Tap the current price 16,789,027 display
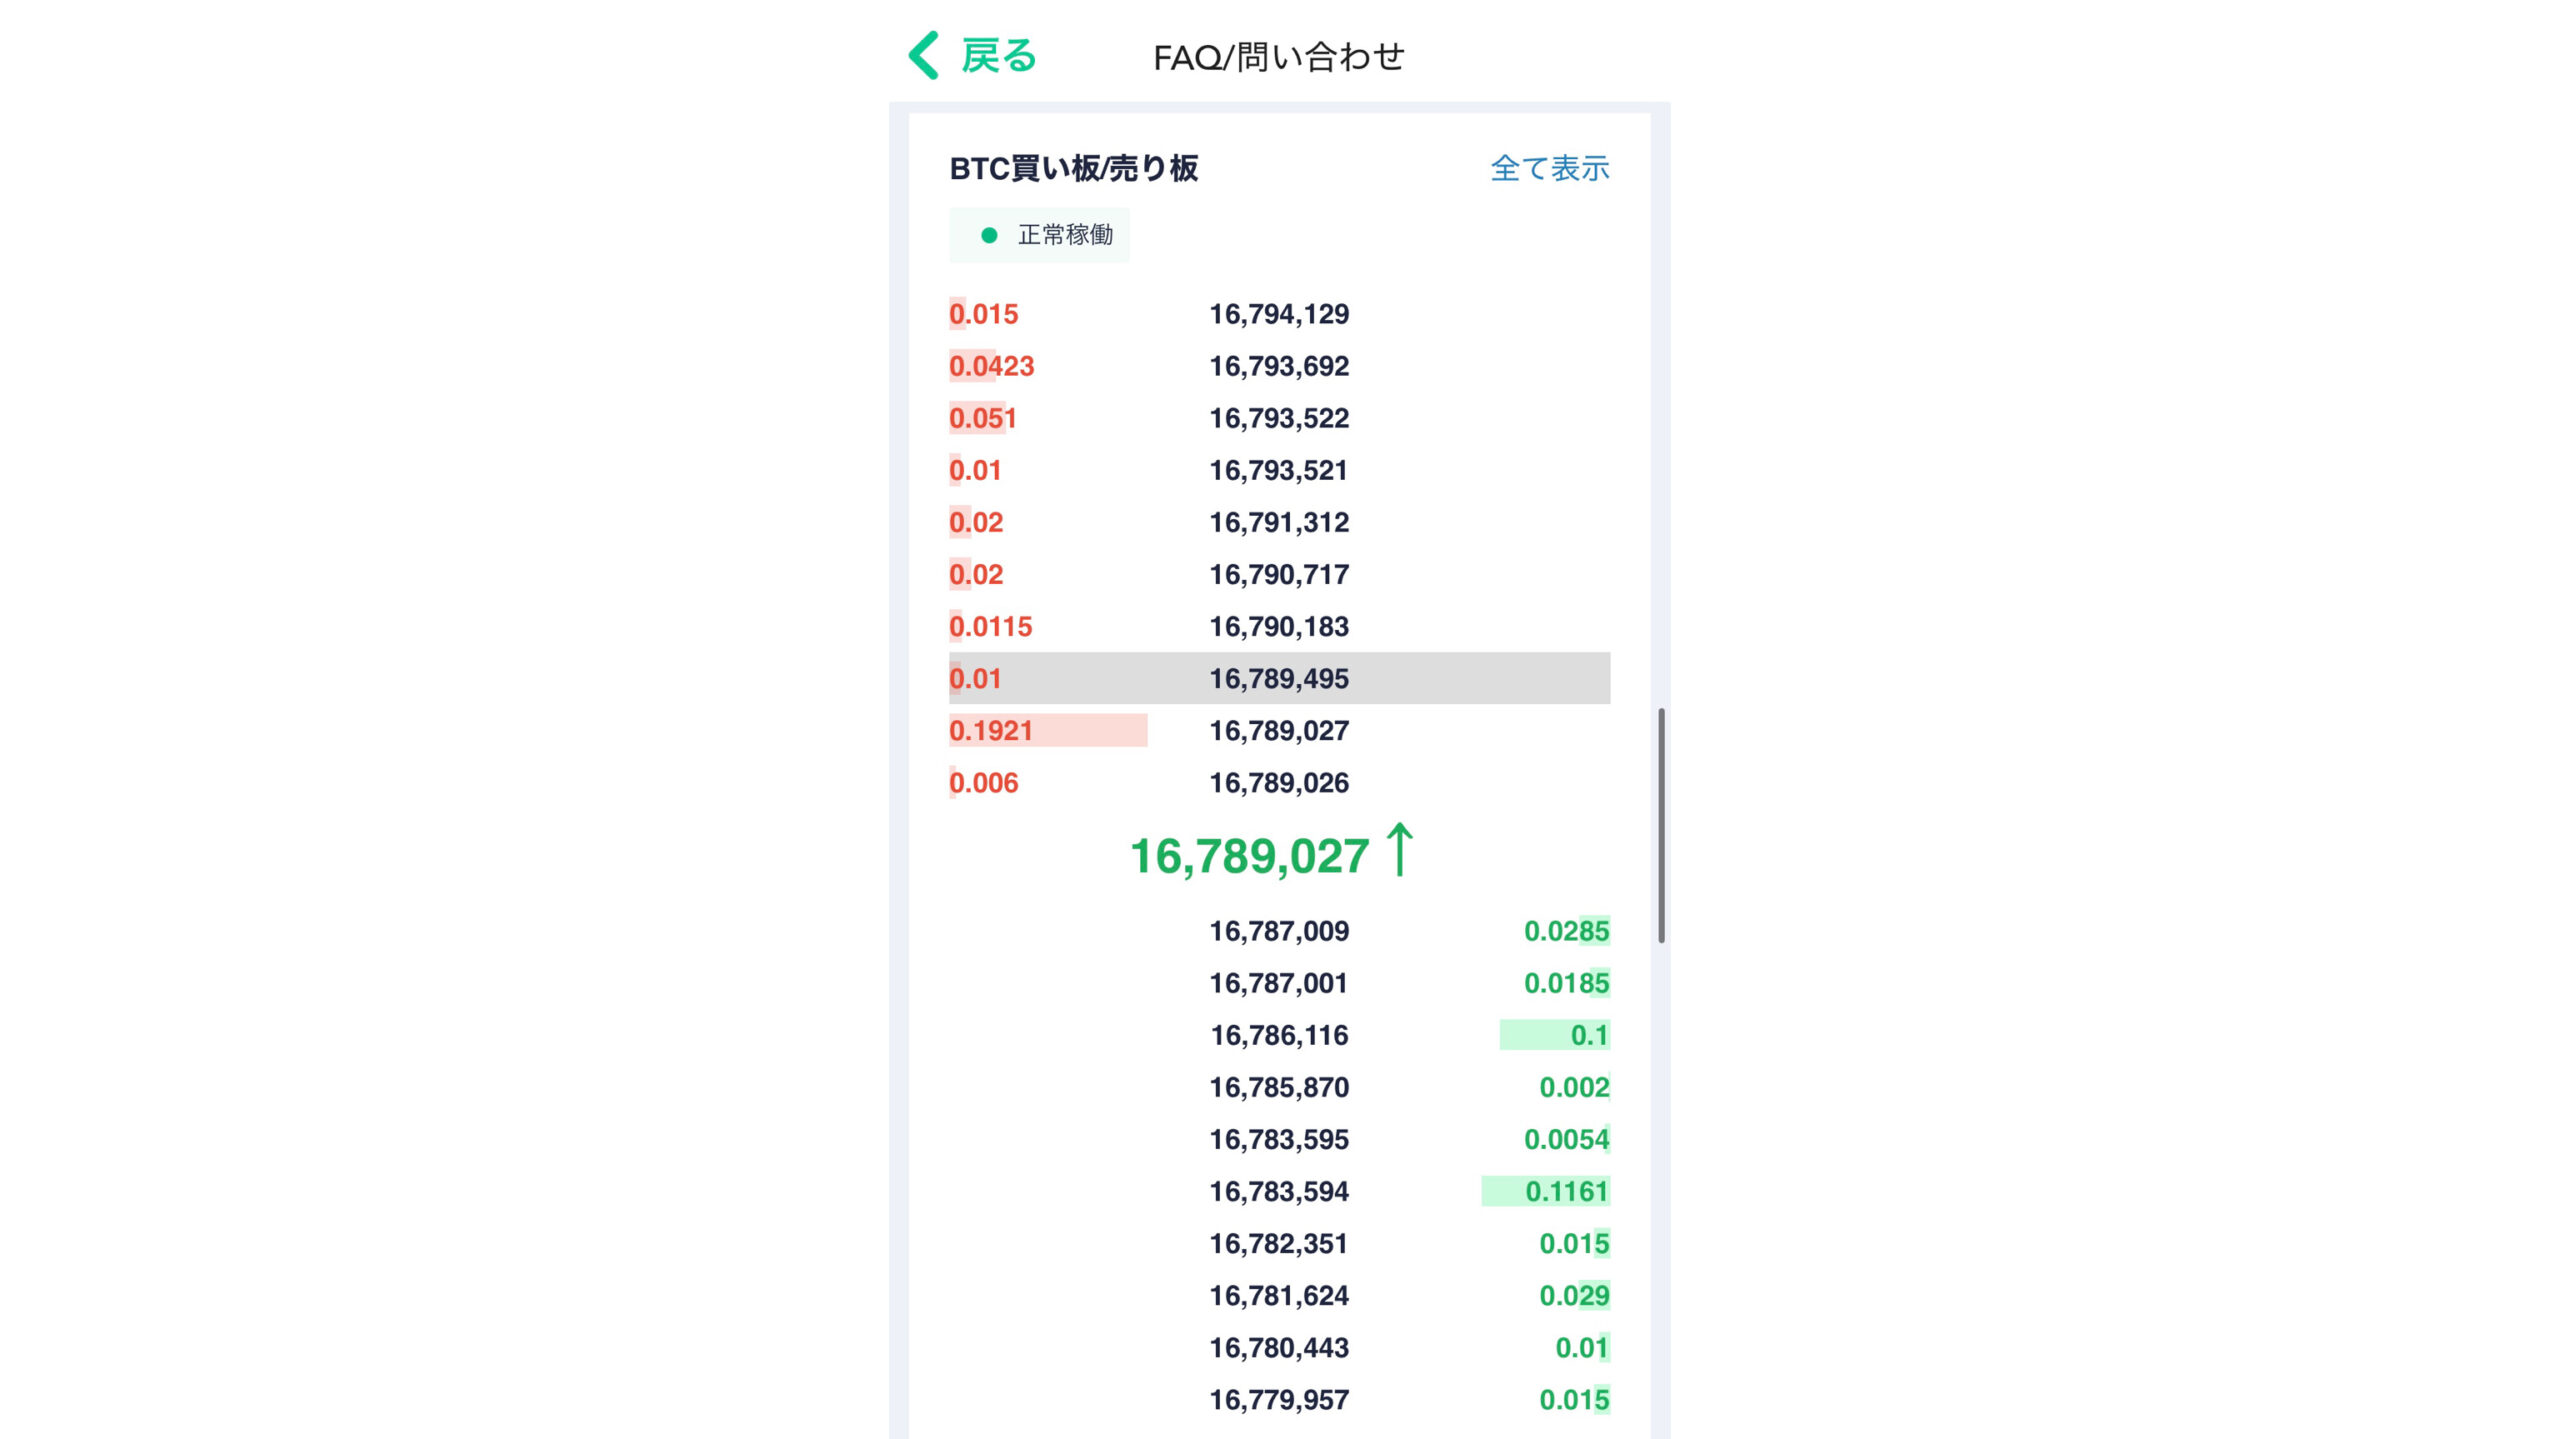This screenshot has height=1439, width=2560. pyautogui.click(x=1250, y=852)
